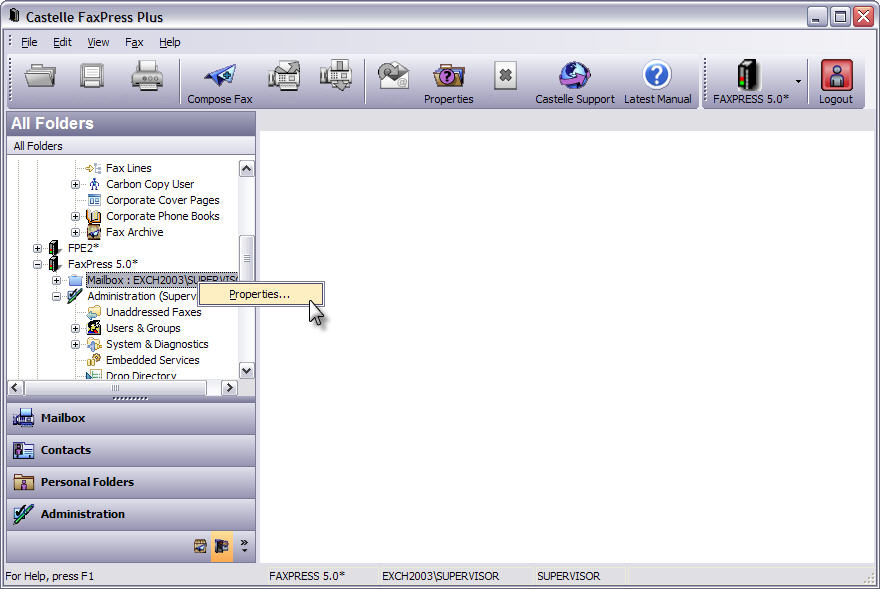Click the envelope forward-by-email toolbar icon
This screenshot has width=880, height=589.
pyautogui.click(x=393, y=76)
